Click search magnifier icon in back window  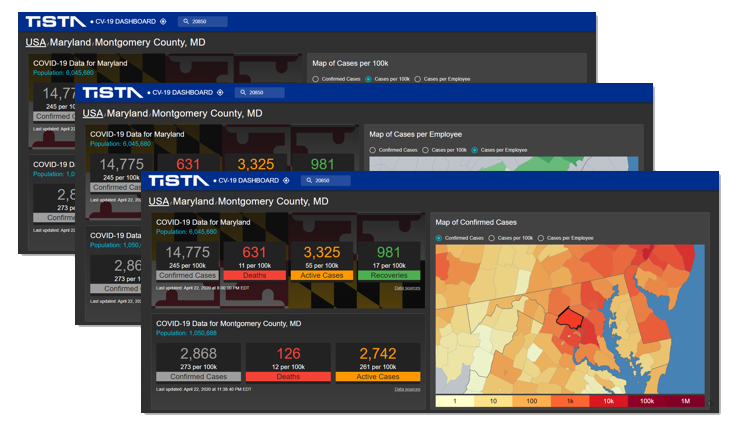(x=186, y=22)
